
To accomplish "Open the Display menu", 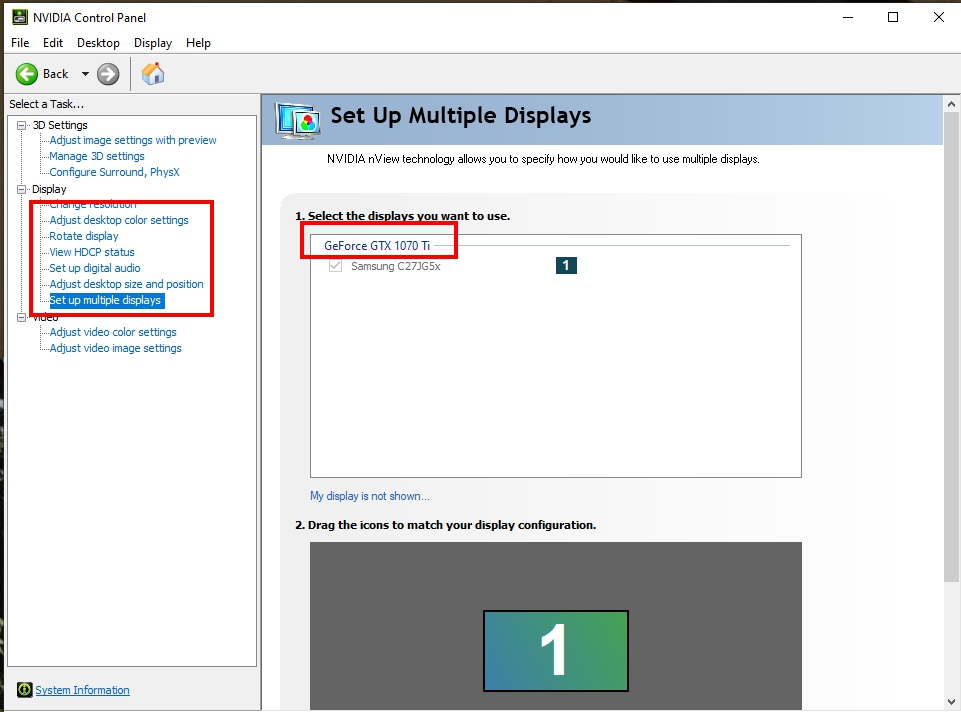I will [x=153, y=43].
